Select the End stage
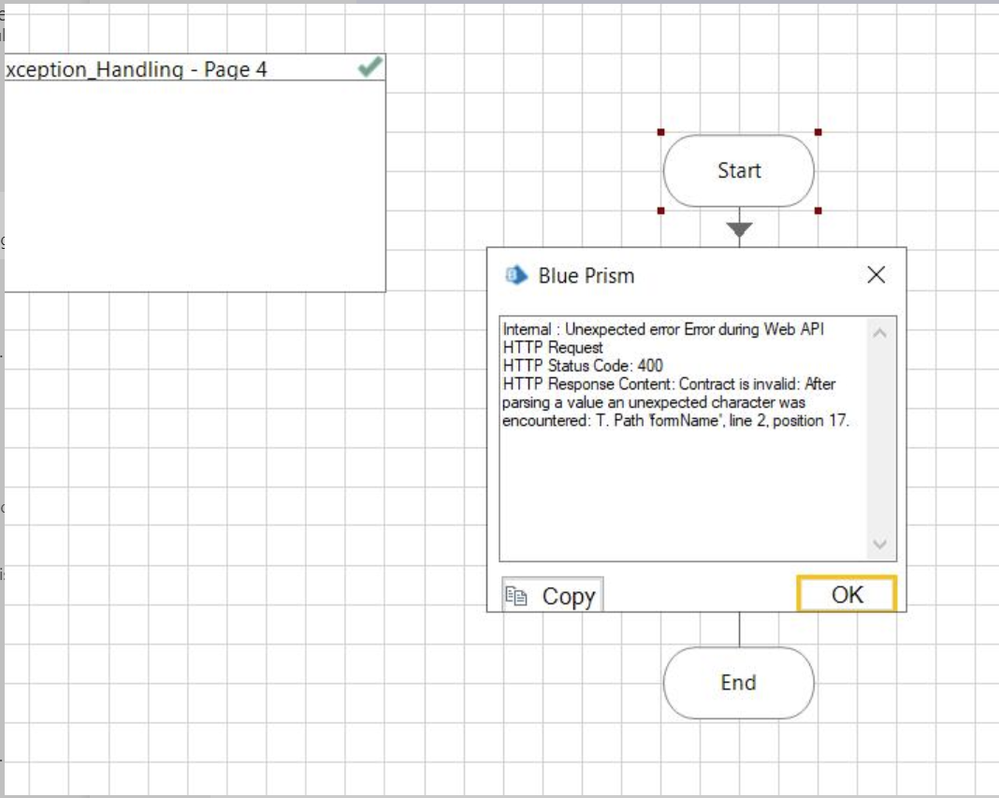The width and height of the screenshot is (999, 798). [x=739, y=683]
